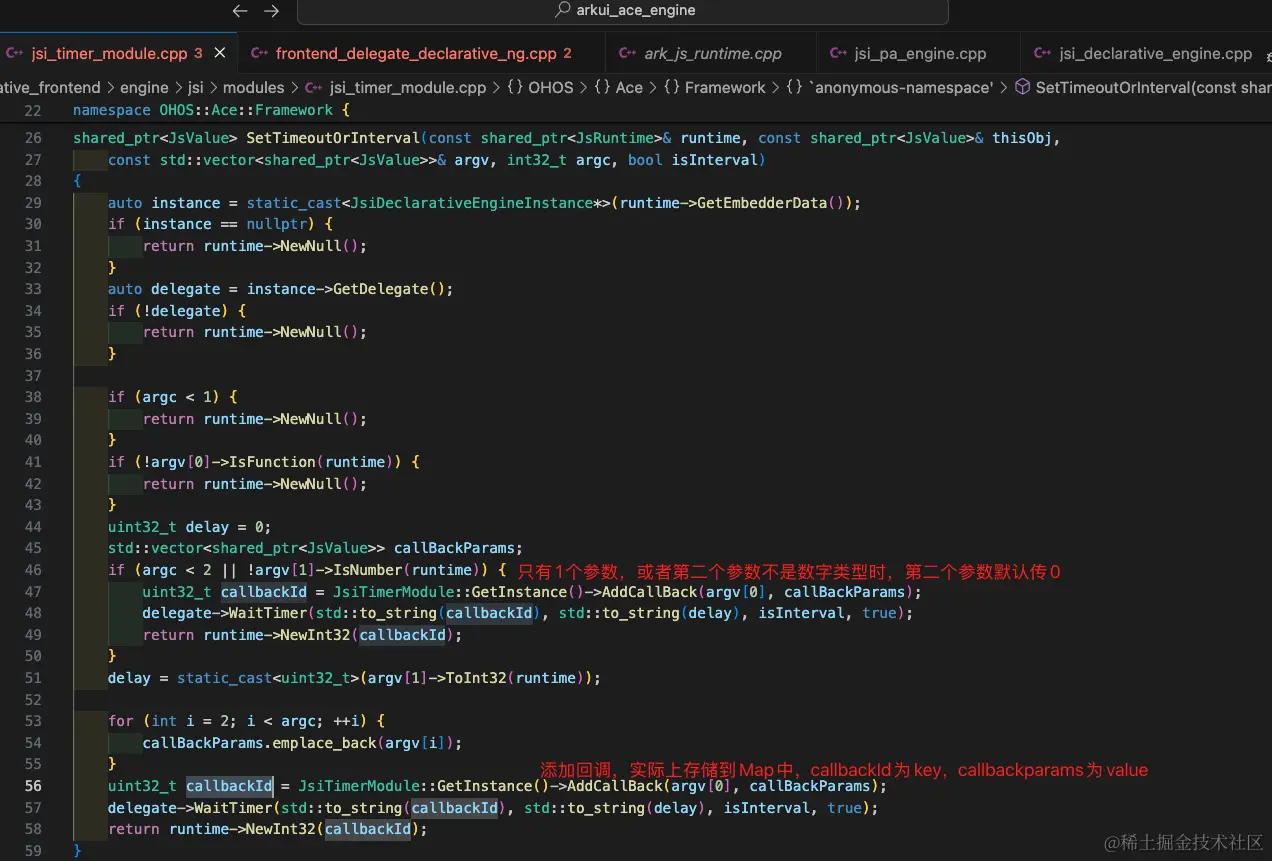Open ark_js_runtime.cpp tab
This screenshot has width=1272, height=861.
tap(713, 53)
